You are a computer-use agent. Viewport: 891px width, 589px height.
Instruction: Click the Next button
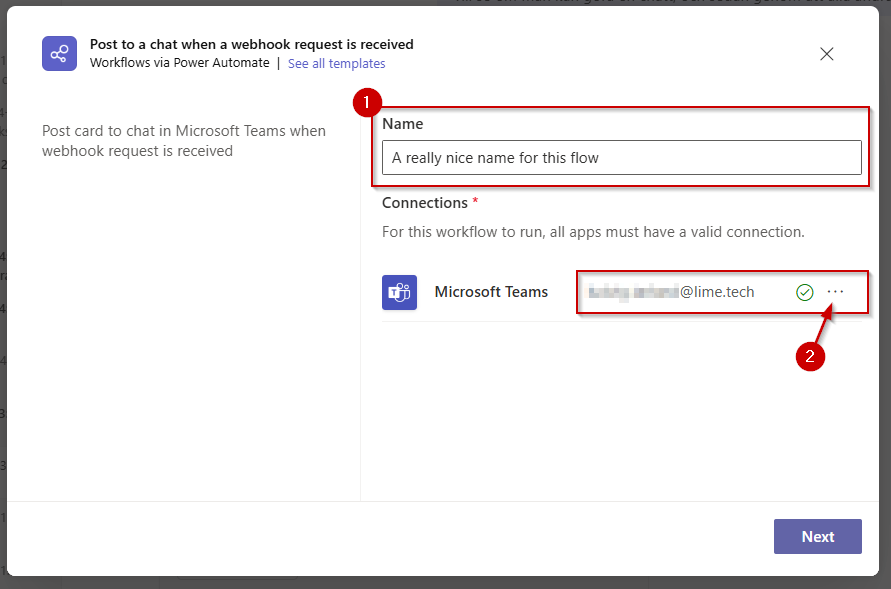818,536
